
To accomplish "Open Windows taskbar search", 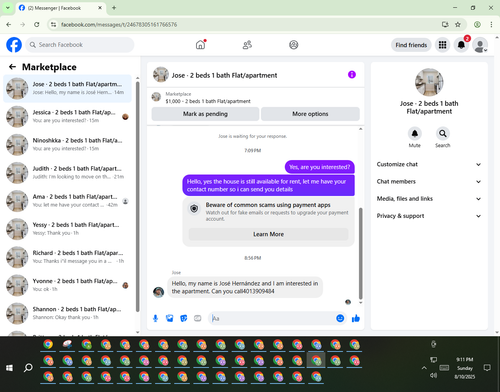I will pos(28,368).
